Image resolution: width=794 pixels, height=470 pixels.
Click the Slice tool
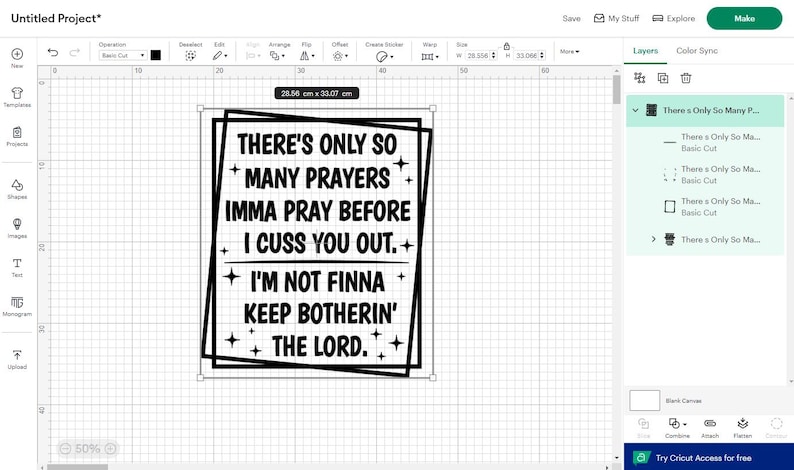coord(644,428)
